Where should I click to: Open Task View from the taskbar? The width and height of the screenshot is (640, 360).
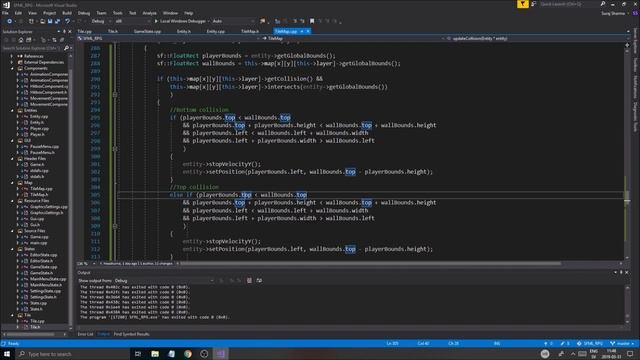coord(138,354)
